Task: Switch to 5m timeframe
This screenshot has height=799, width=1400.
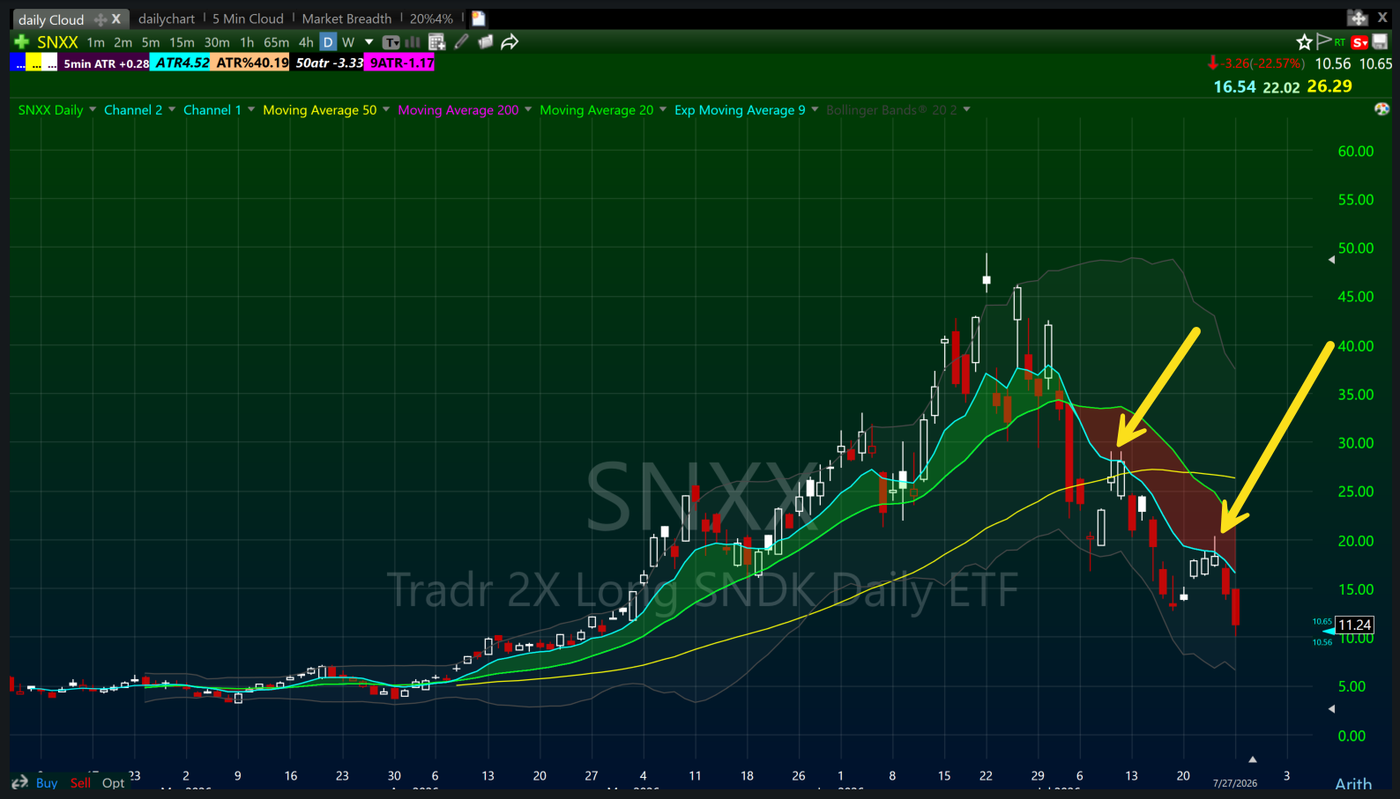Action: pos(150,42)
